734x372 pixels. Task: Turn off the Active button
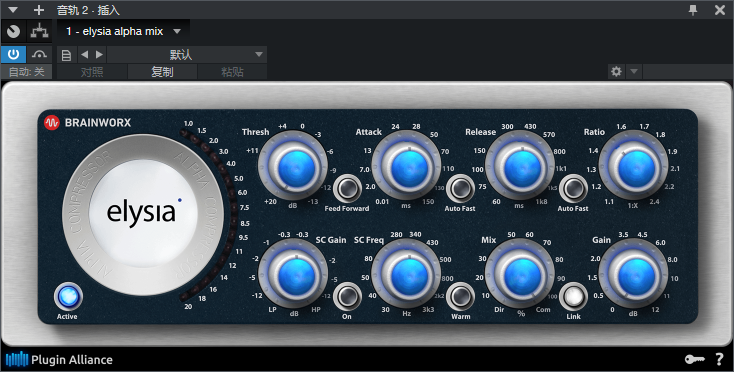[68, 297]
